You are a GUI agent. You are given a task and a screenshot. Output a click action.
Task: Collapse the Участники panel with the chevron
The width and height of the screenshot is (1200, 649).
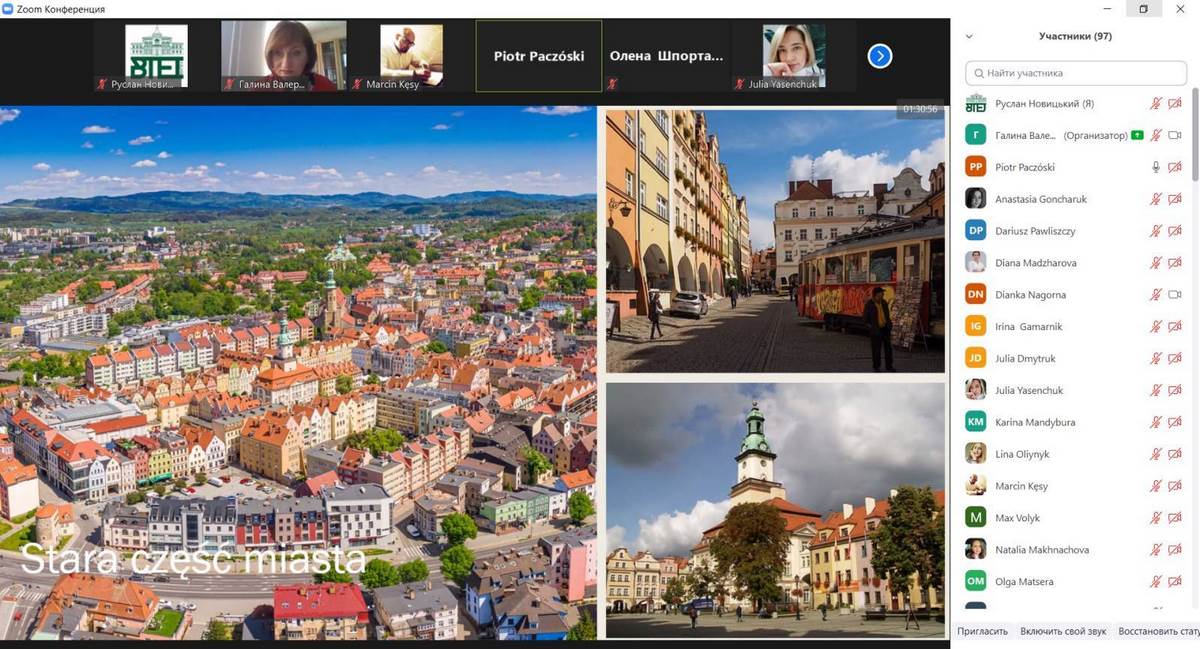pos(968,37)
